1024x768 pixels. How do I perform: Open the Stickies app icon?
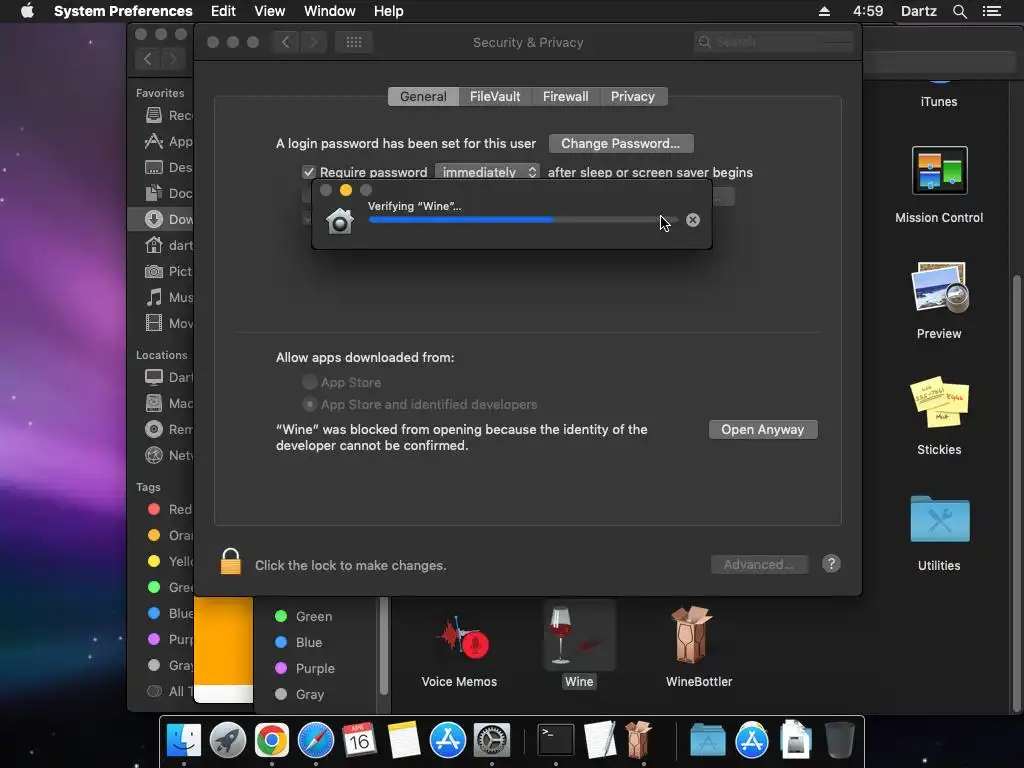939,402
